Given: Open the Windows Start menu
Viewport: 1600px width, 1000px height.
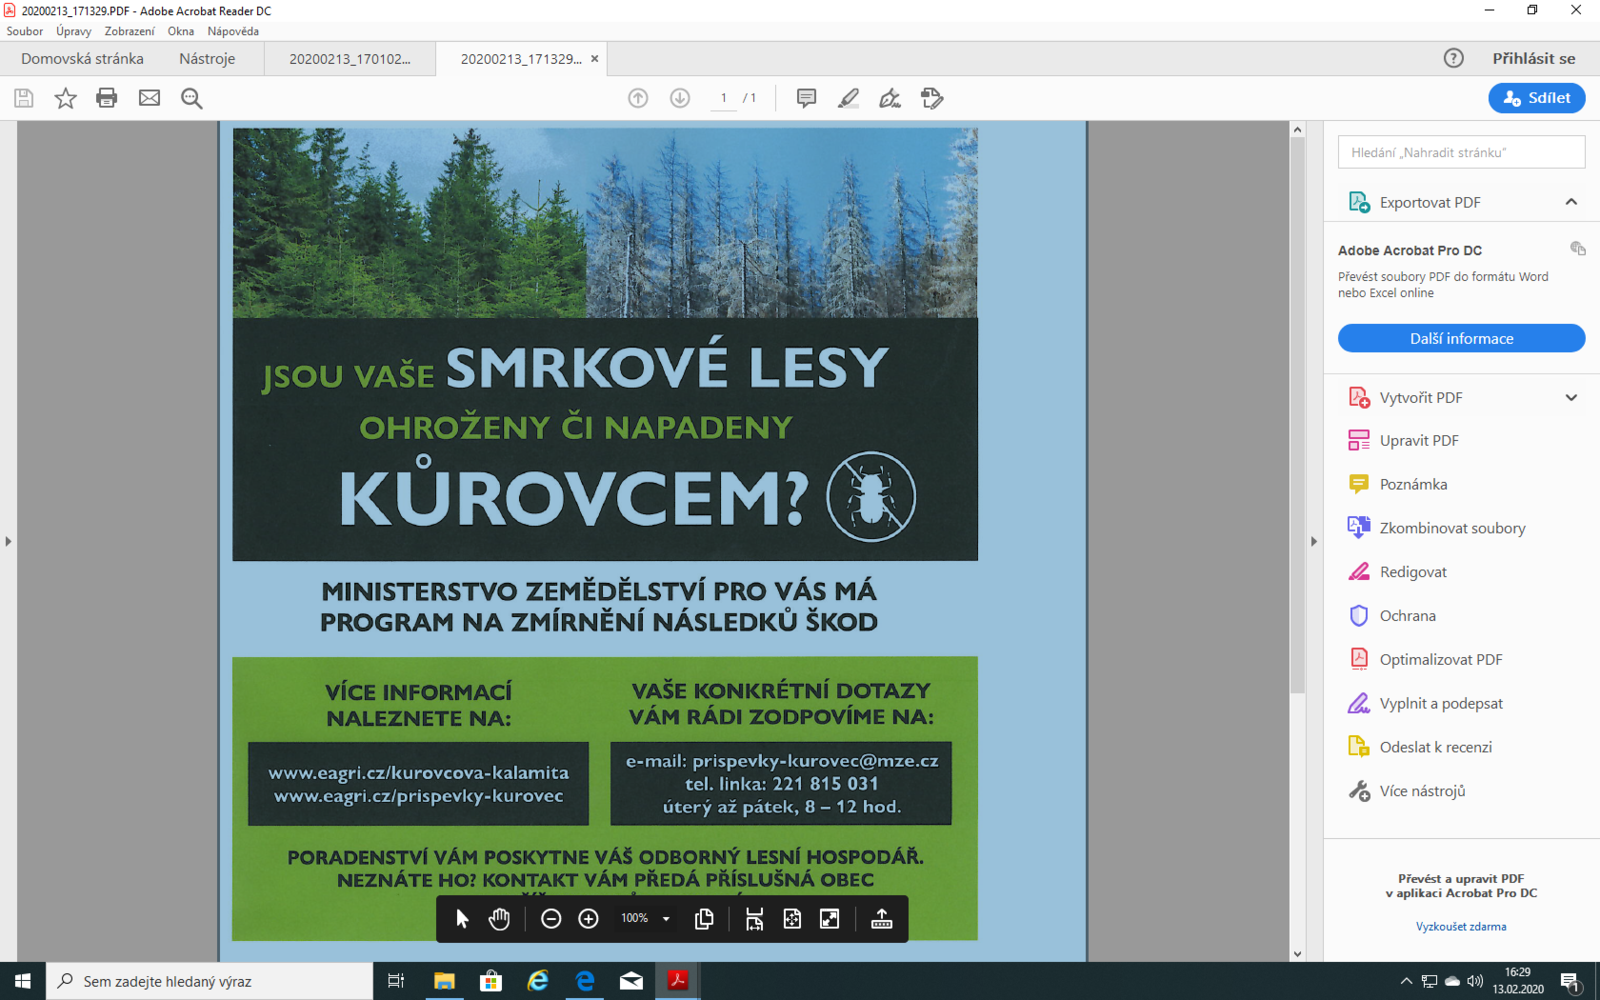Looking at the screenshot, I should coord(23,981).
